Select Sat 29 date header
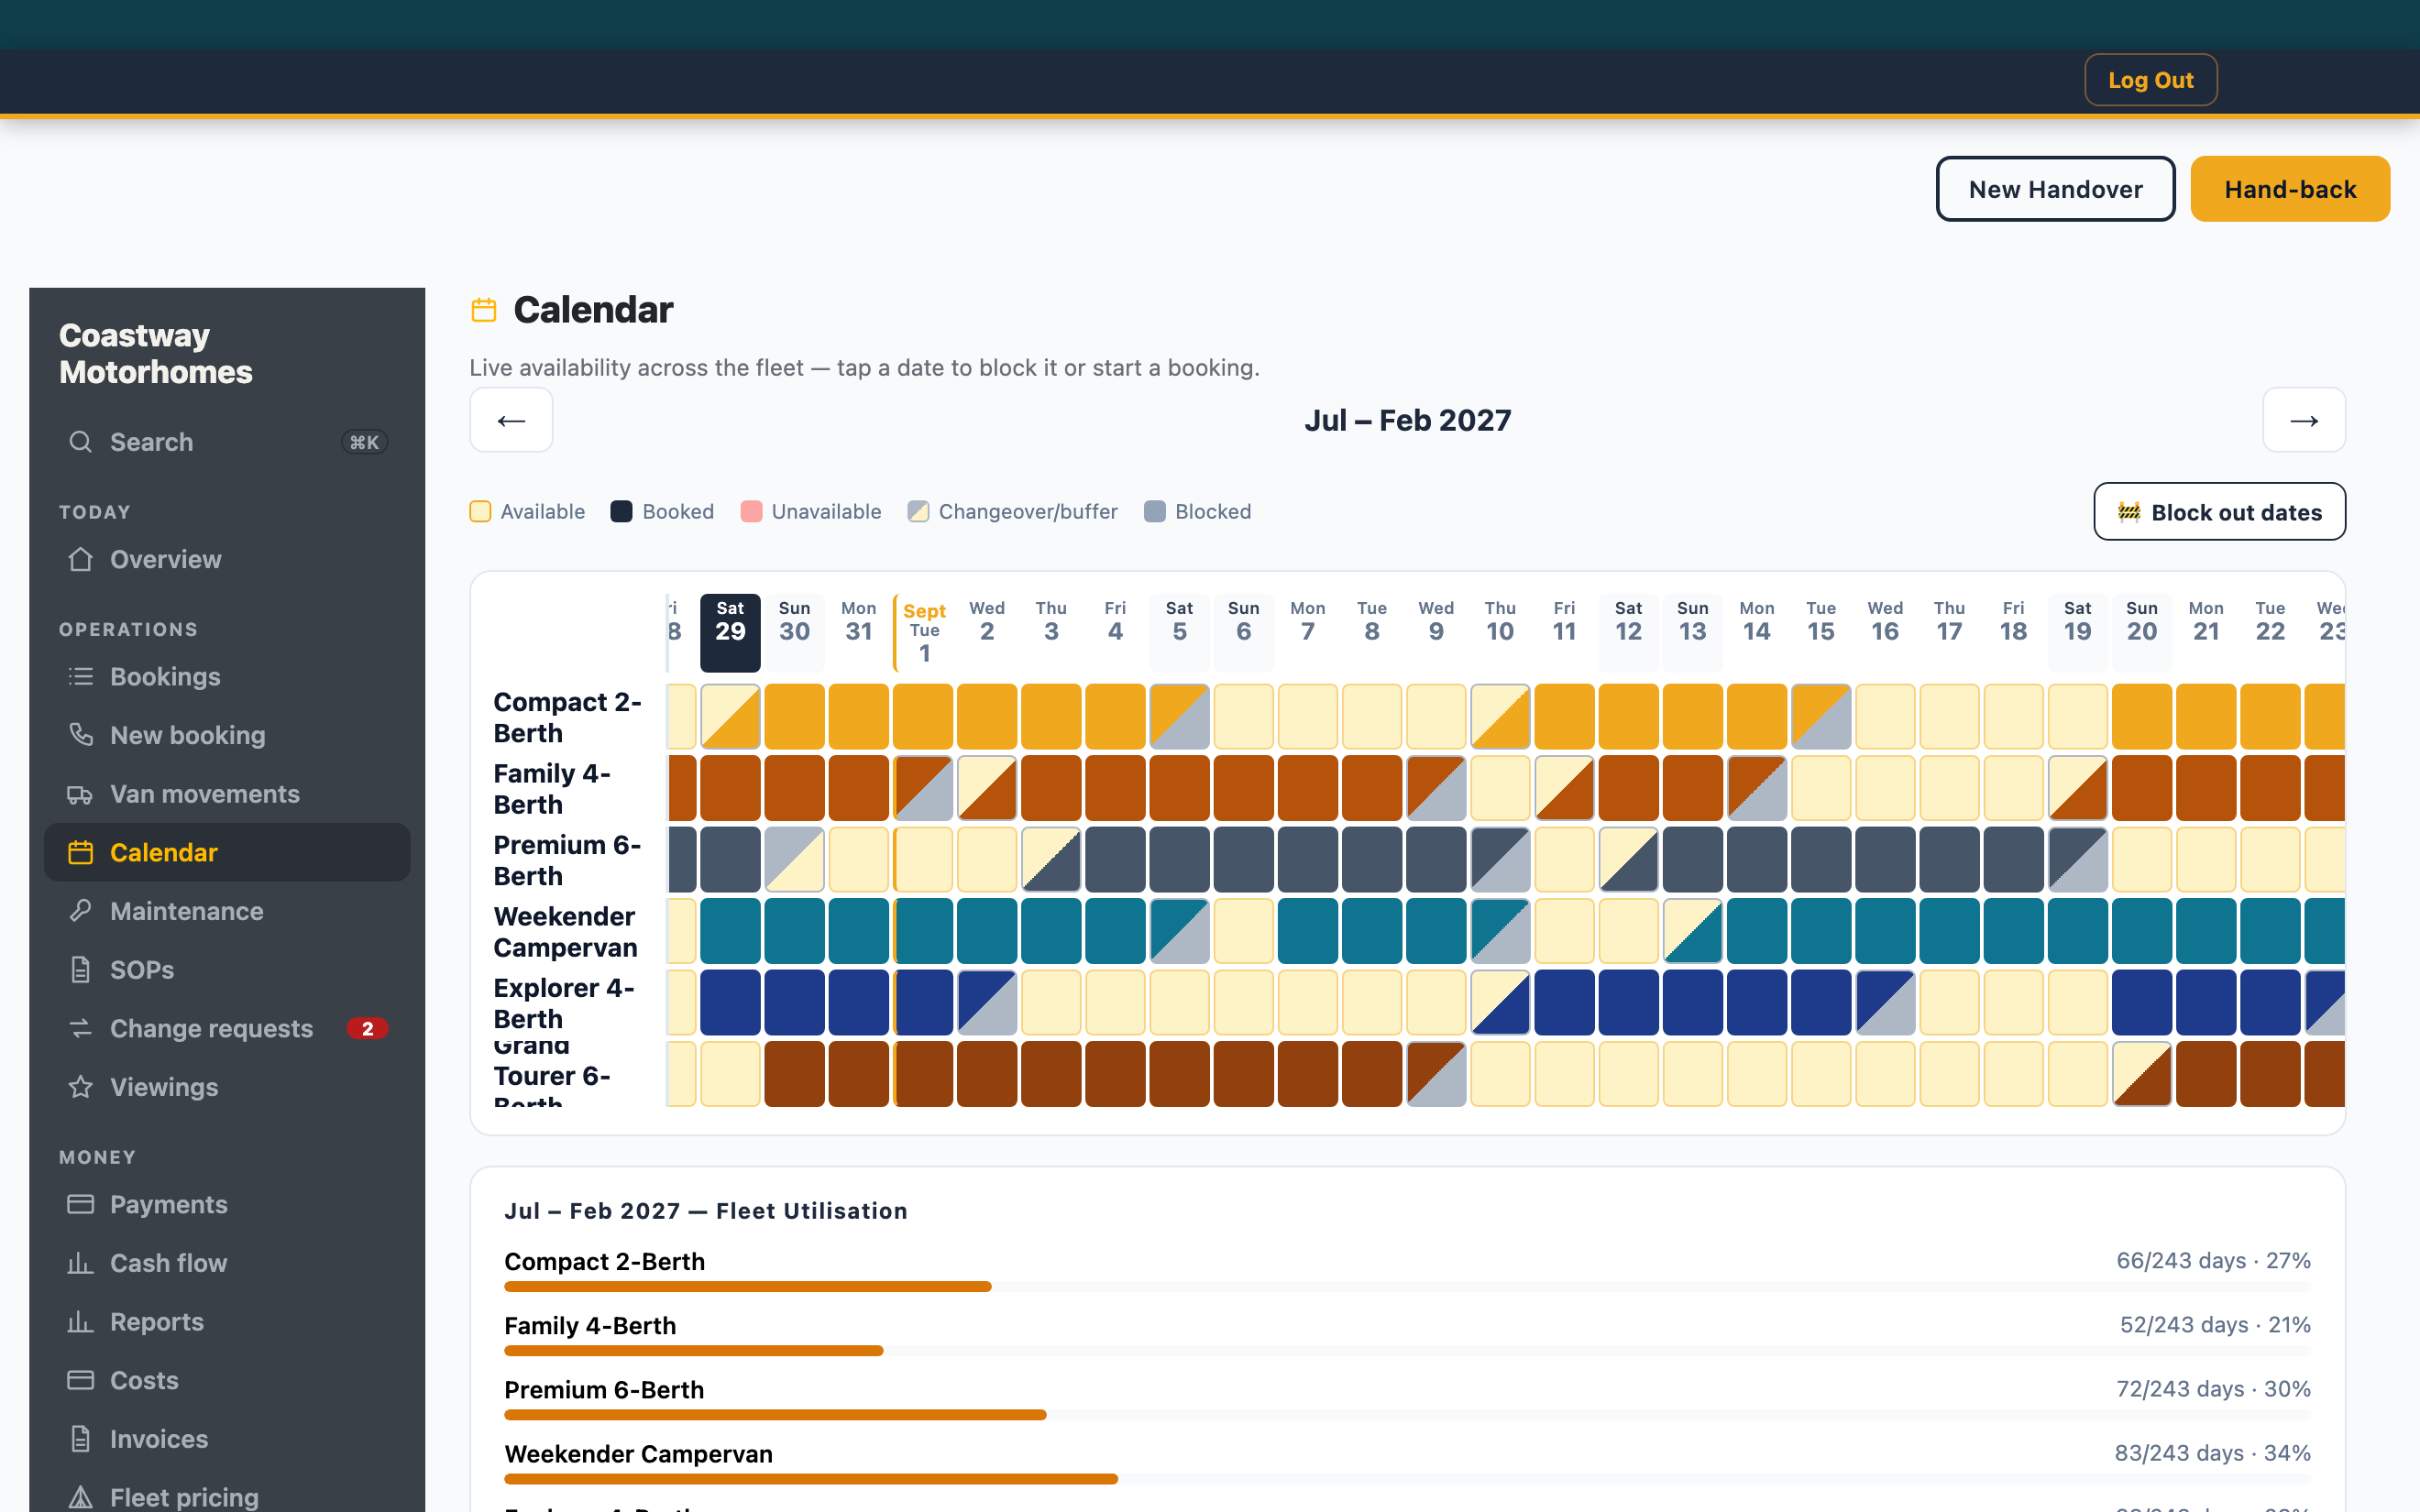 tap(730, 632)
